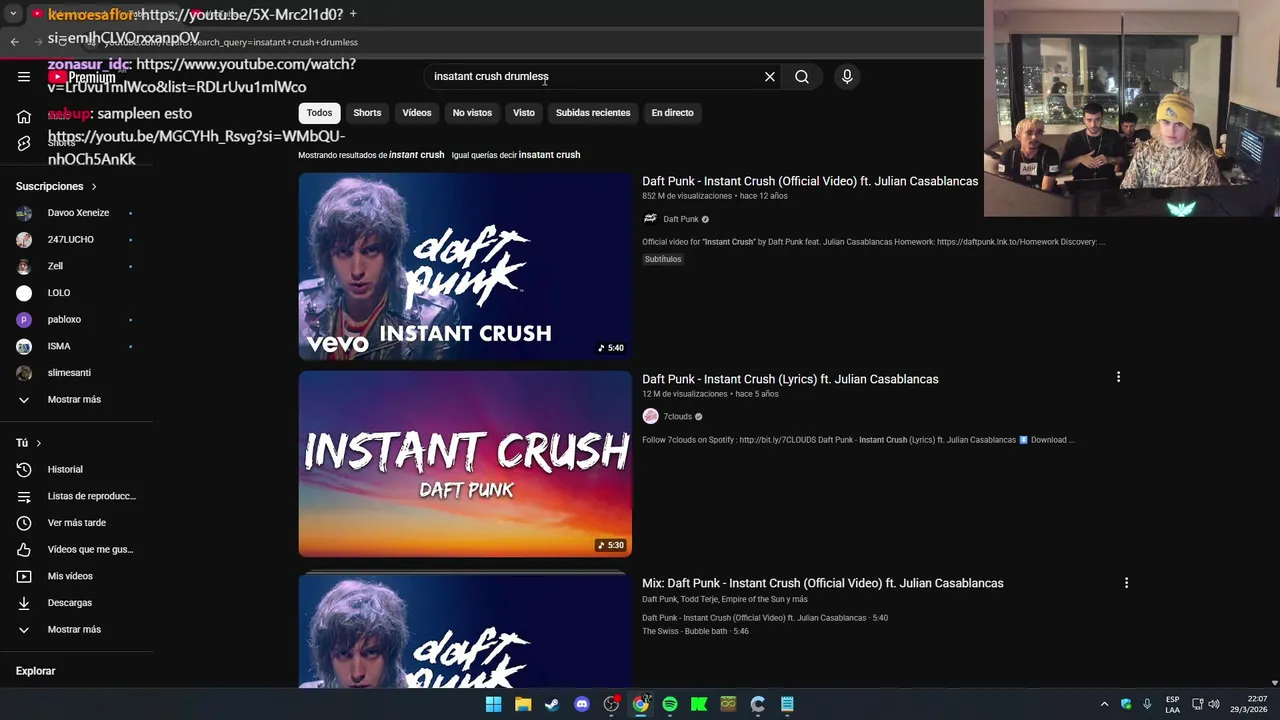Expand Suscripciones section chevron
This screenshot has height=720, width=1280.
coord(94,187)
